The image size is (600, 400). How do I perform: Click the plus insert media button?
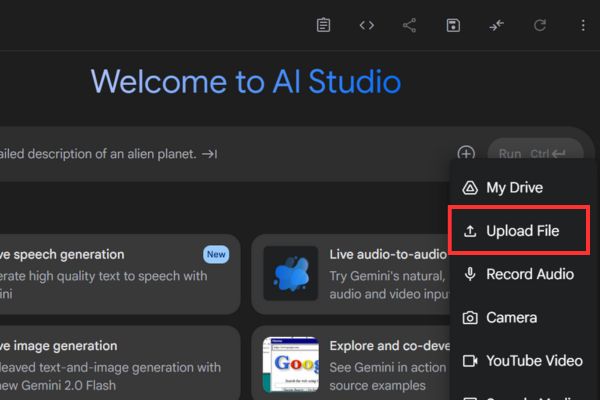tap(466, 153)
